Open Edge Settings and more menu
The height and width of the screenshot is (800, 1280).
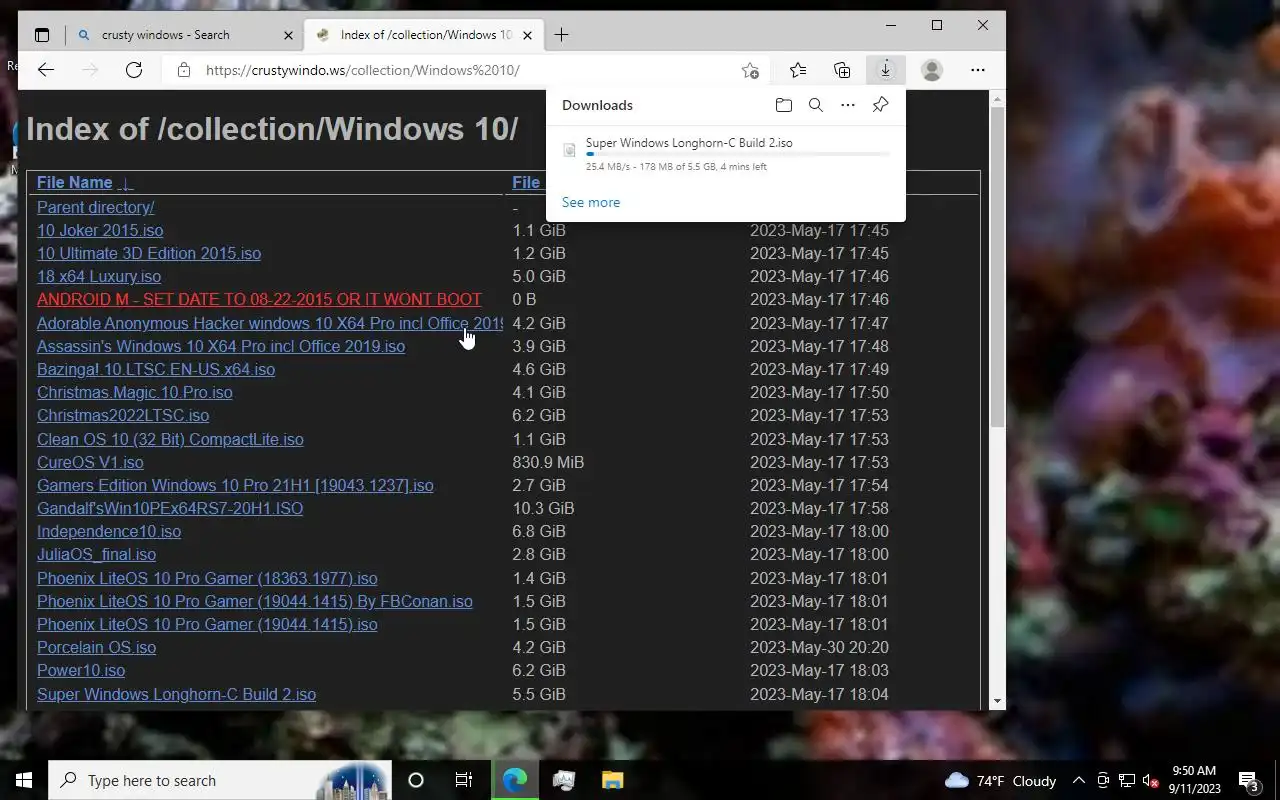click(x=977, y=70)
